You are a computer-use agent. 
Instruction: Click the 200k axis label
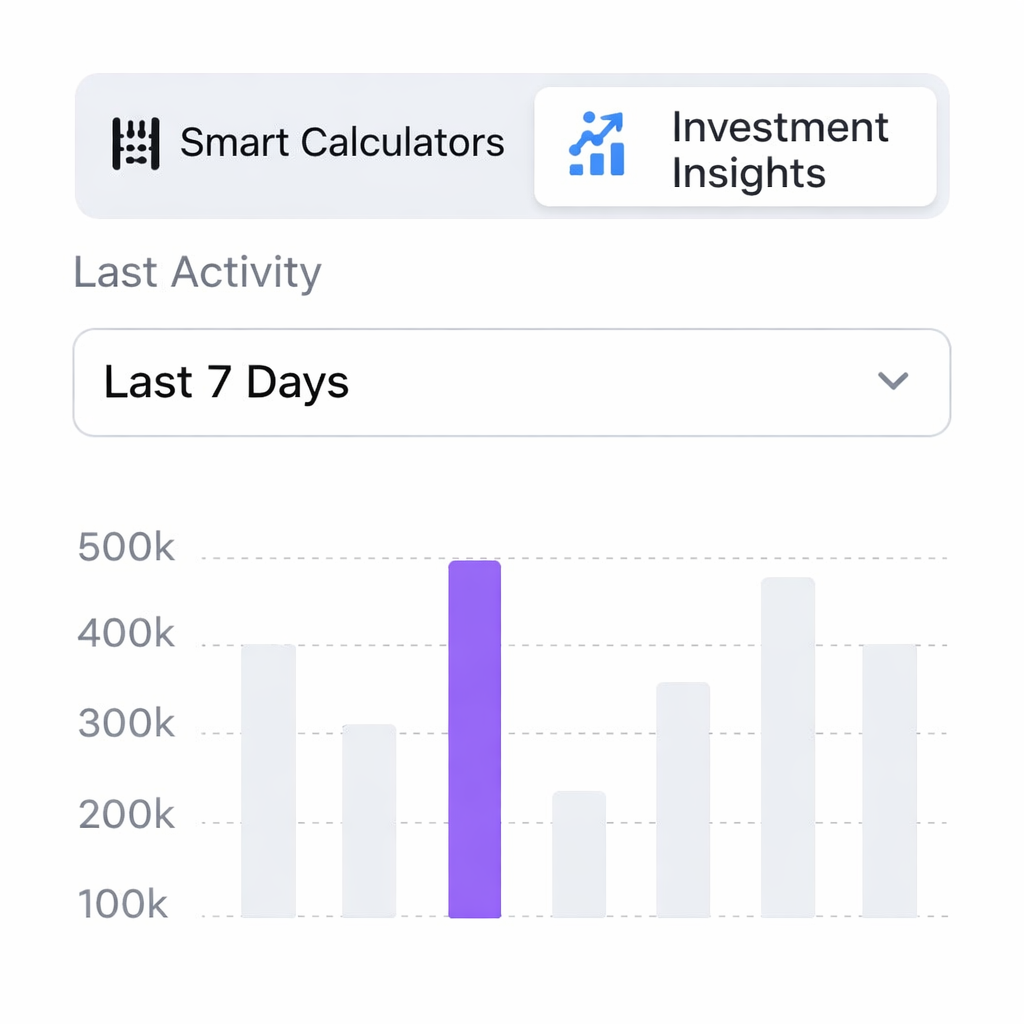[x=126, y=816]
